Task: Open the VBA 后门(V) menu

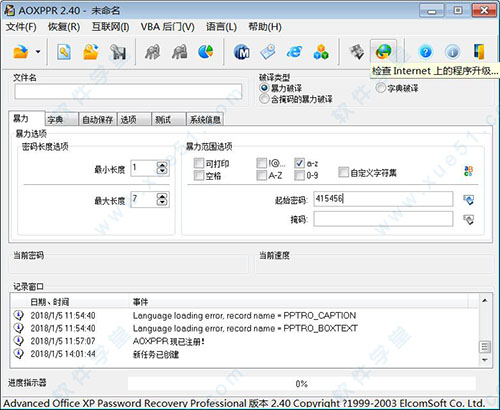Action: click(167, 27)
